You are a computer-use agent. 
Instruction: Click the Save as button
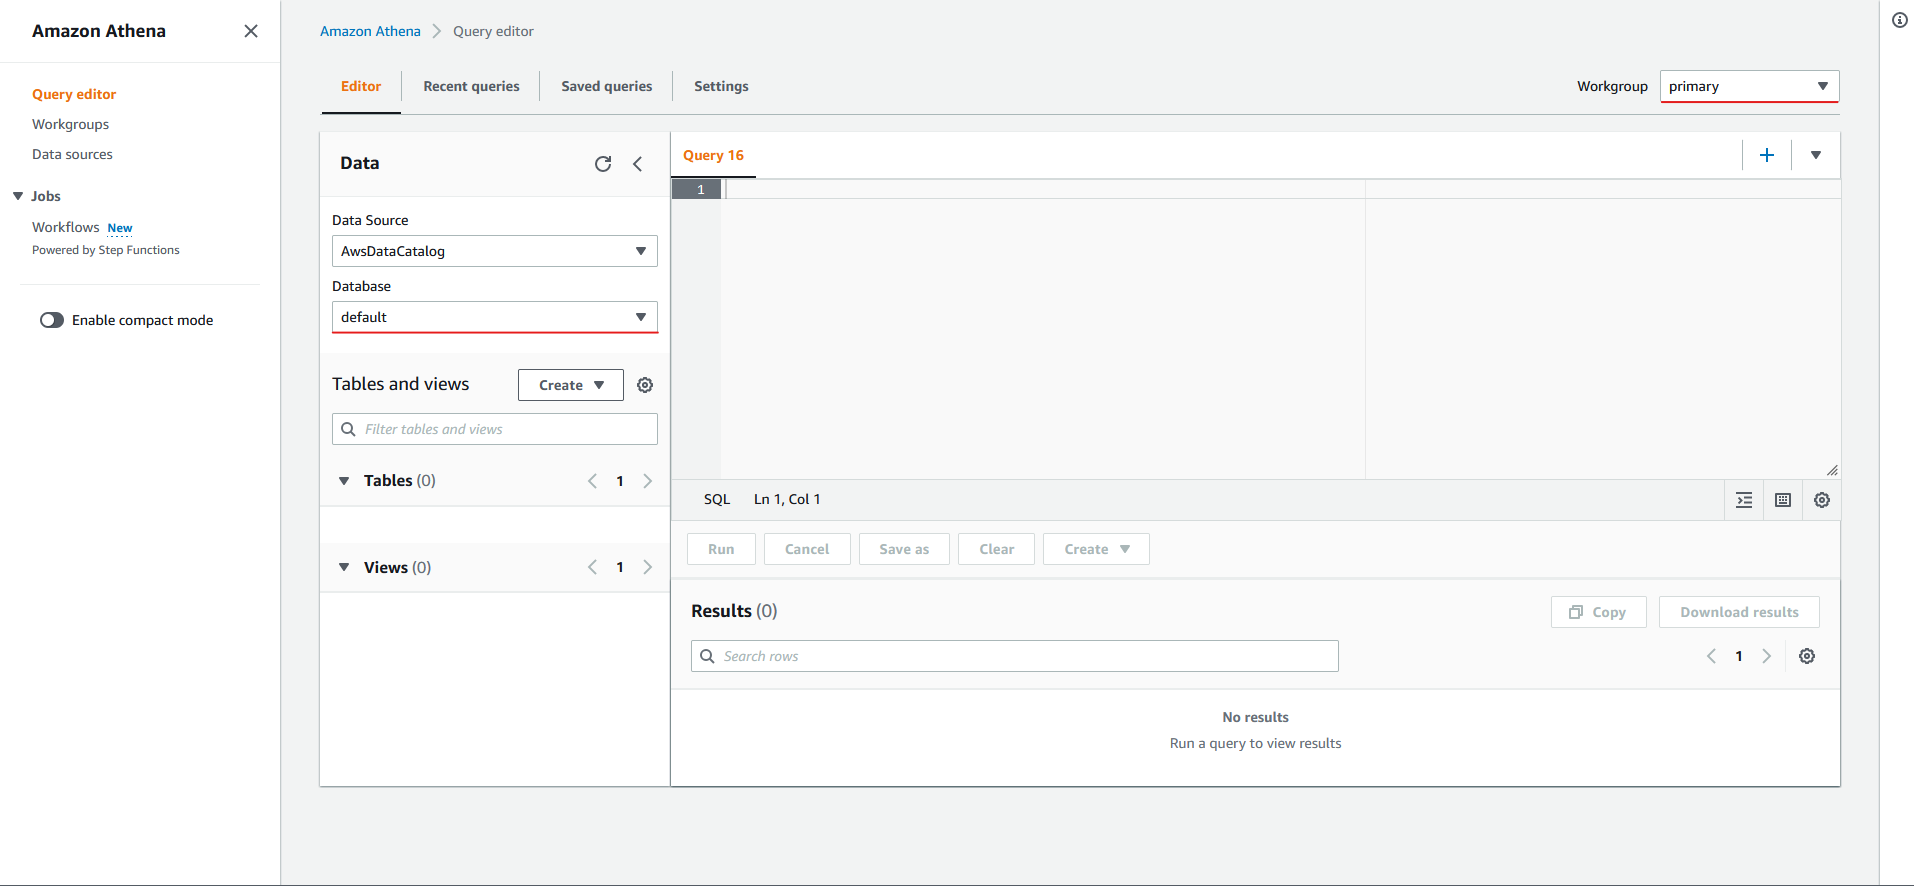tap(904, 549)
